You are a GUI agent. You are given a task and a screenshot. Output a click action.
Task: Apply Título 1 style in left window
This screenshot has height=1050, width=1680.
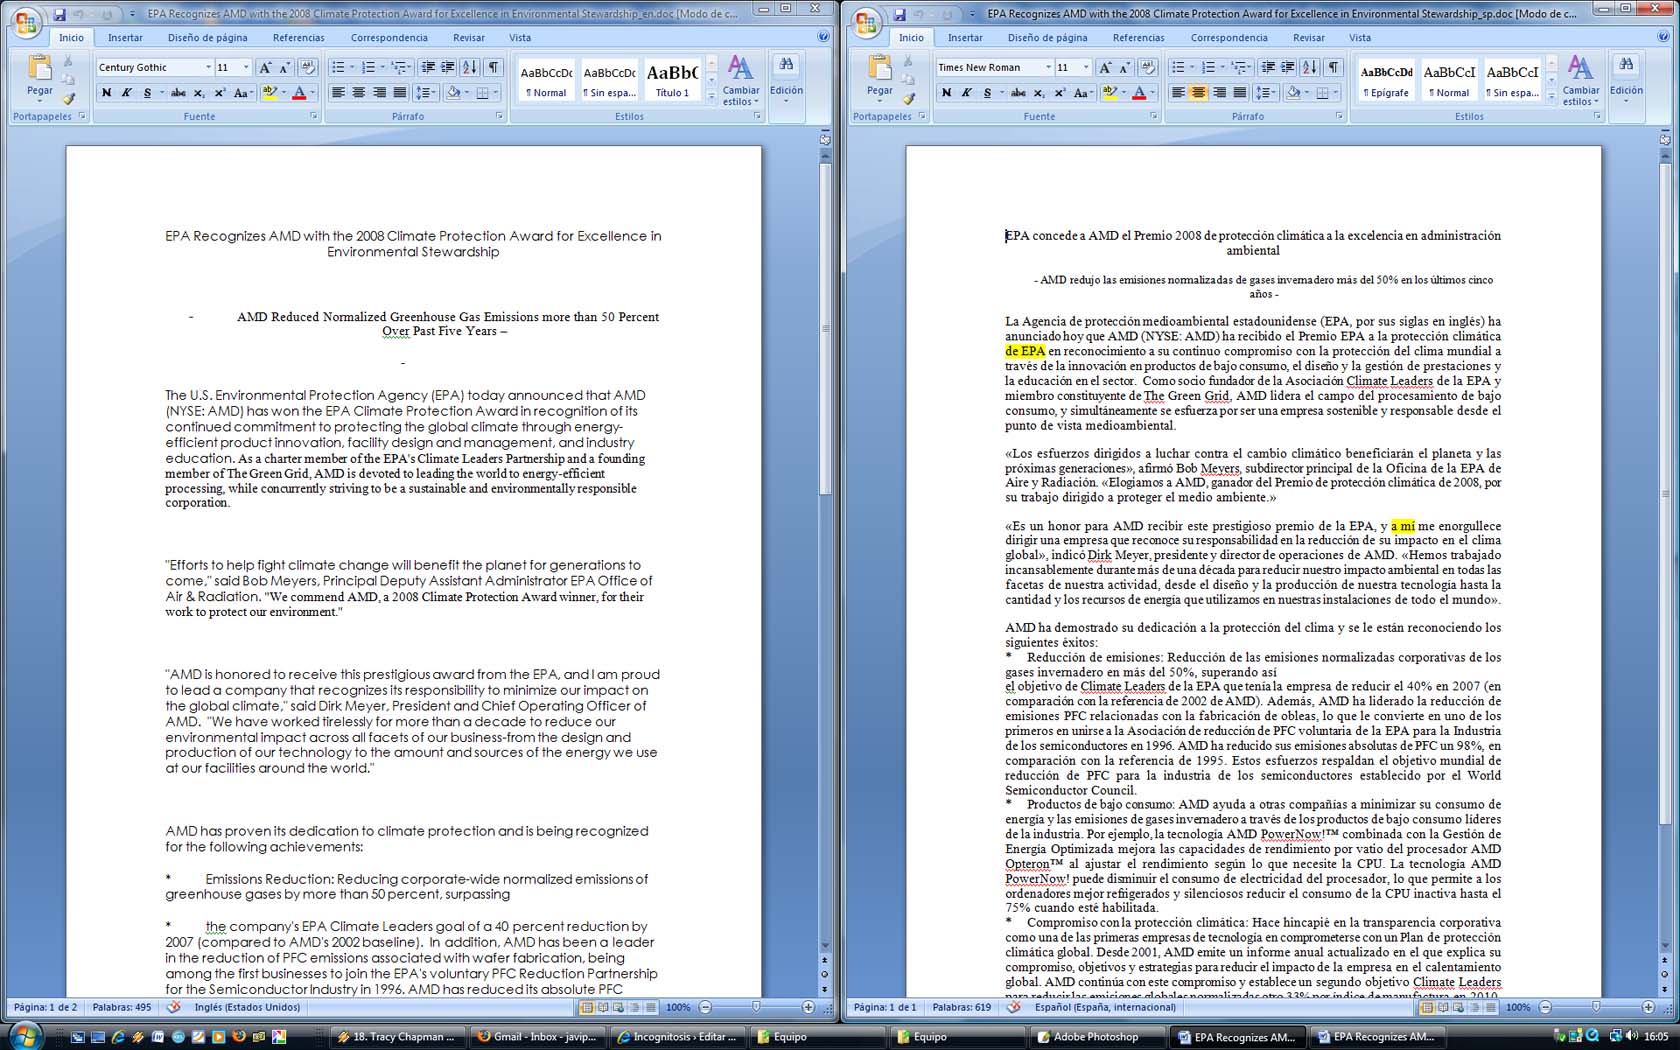coord(672,80)
